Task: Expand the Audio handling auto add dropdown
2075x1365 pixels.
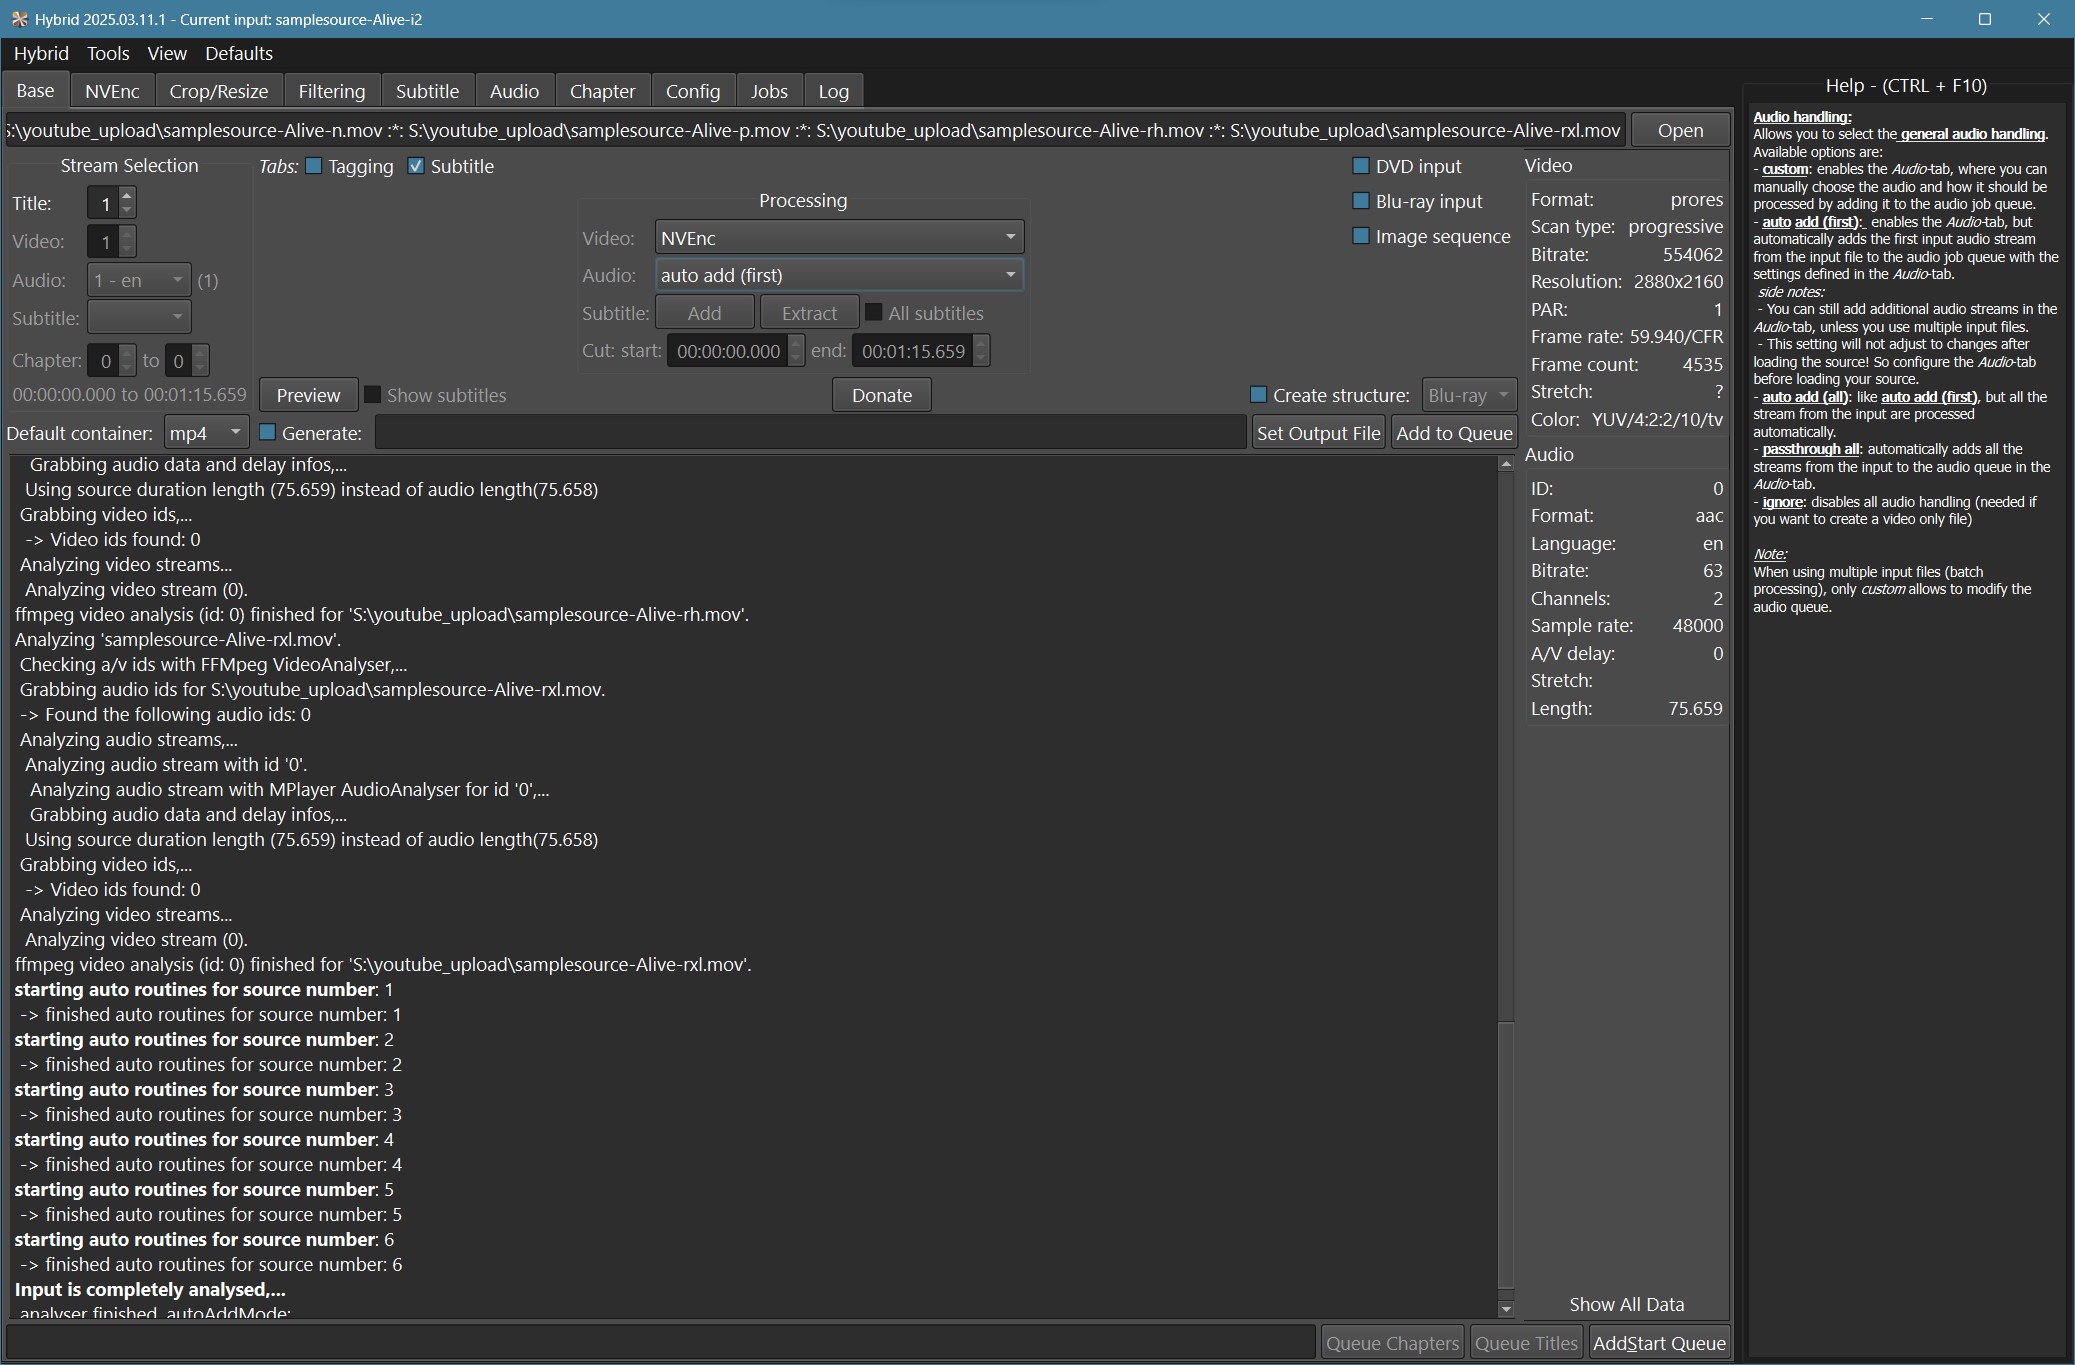Action: (839, 275)
